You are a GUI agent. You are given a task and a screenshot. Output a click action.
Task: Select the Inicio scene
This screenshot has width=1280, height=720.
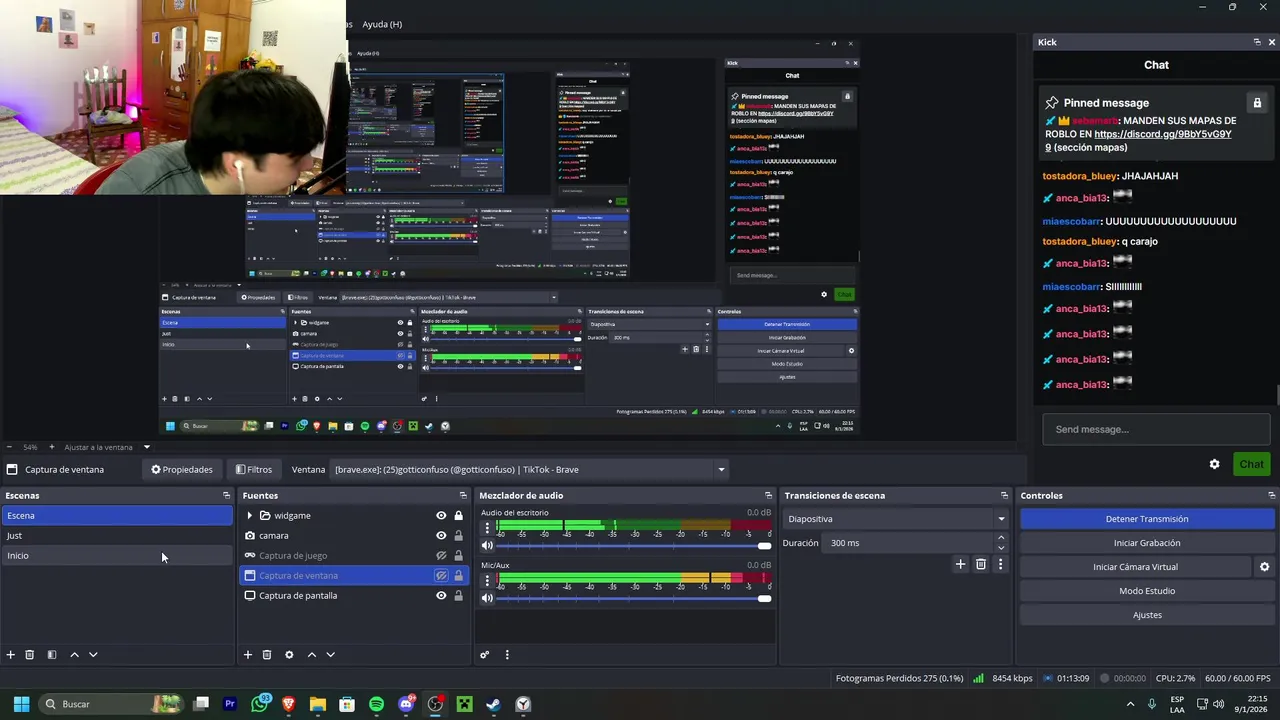[117, 555]
